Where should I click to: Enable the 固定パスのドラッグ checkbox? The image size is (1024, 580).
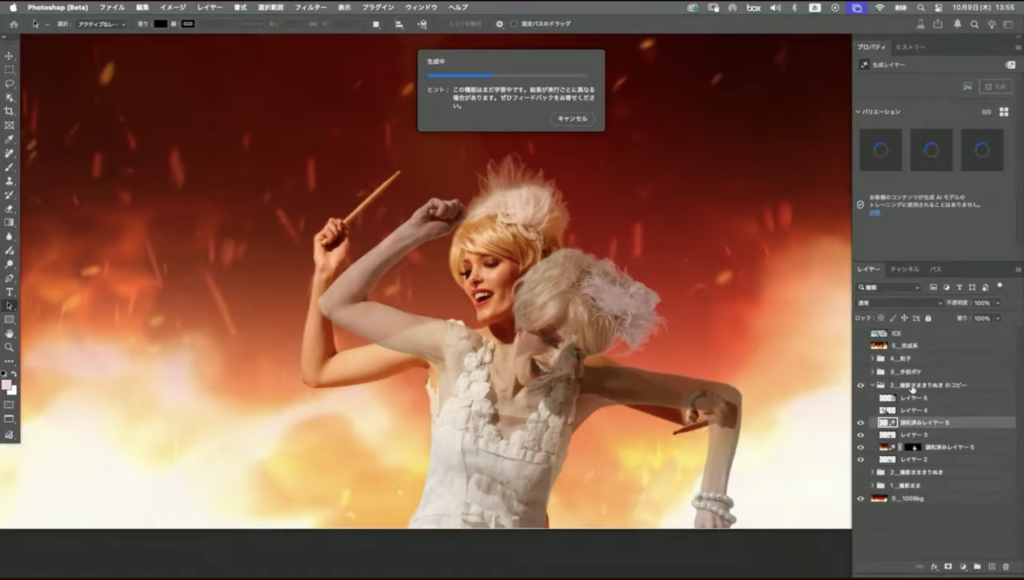(514, 24)
